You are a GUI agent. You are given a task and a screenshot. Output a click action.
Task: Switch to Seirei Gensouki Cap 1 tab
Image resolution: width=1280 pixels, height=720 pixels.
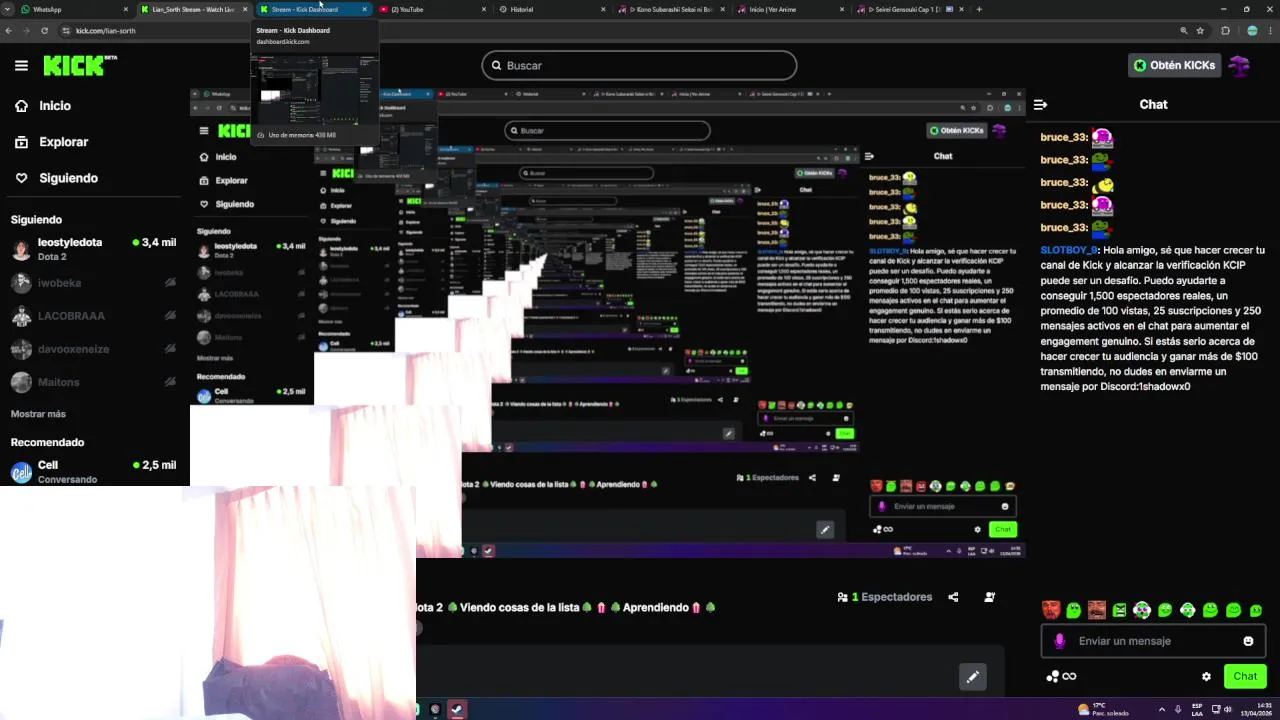click(x=912, y=9)
